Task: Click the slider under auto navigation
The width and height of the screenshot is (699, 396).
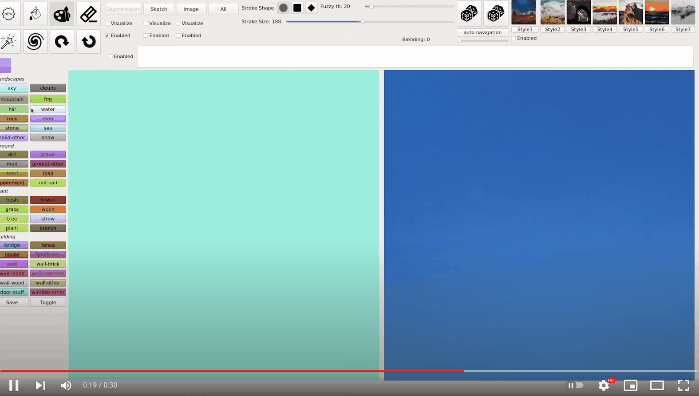Action: pos(483,41)
